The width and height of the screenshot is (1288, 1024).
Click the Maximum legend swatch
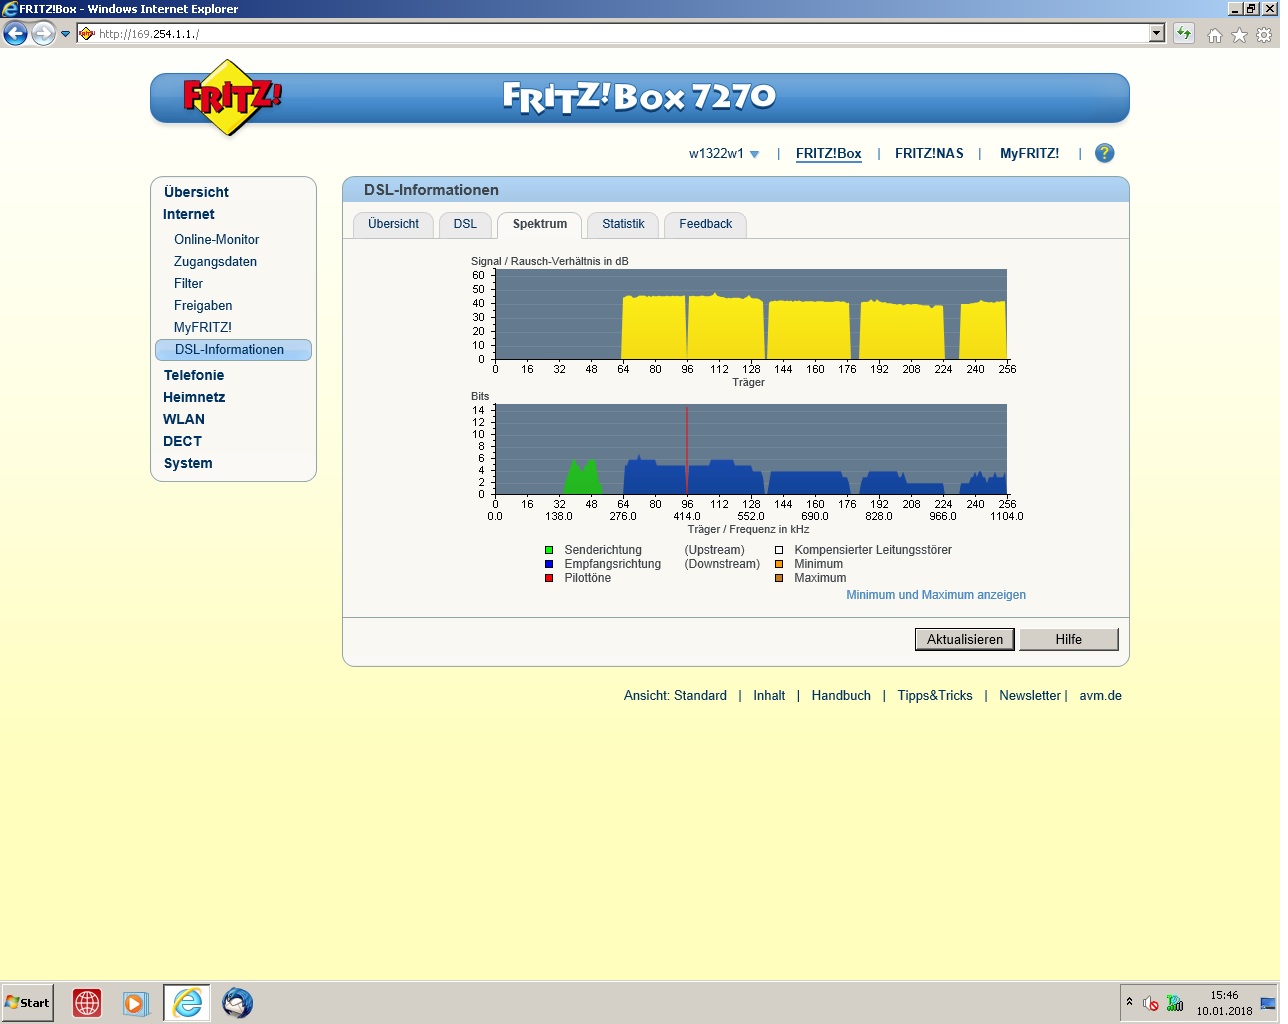(779, 578)
